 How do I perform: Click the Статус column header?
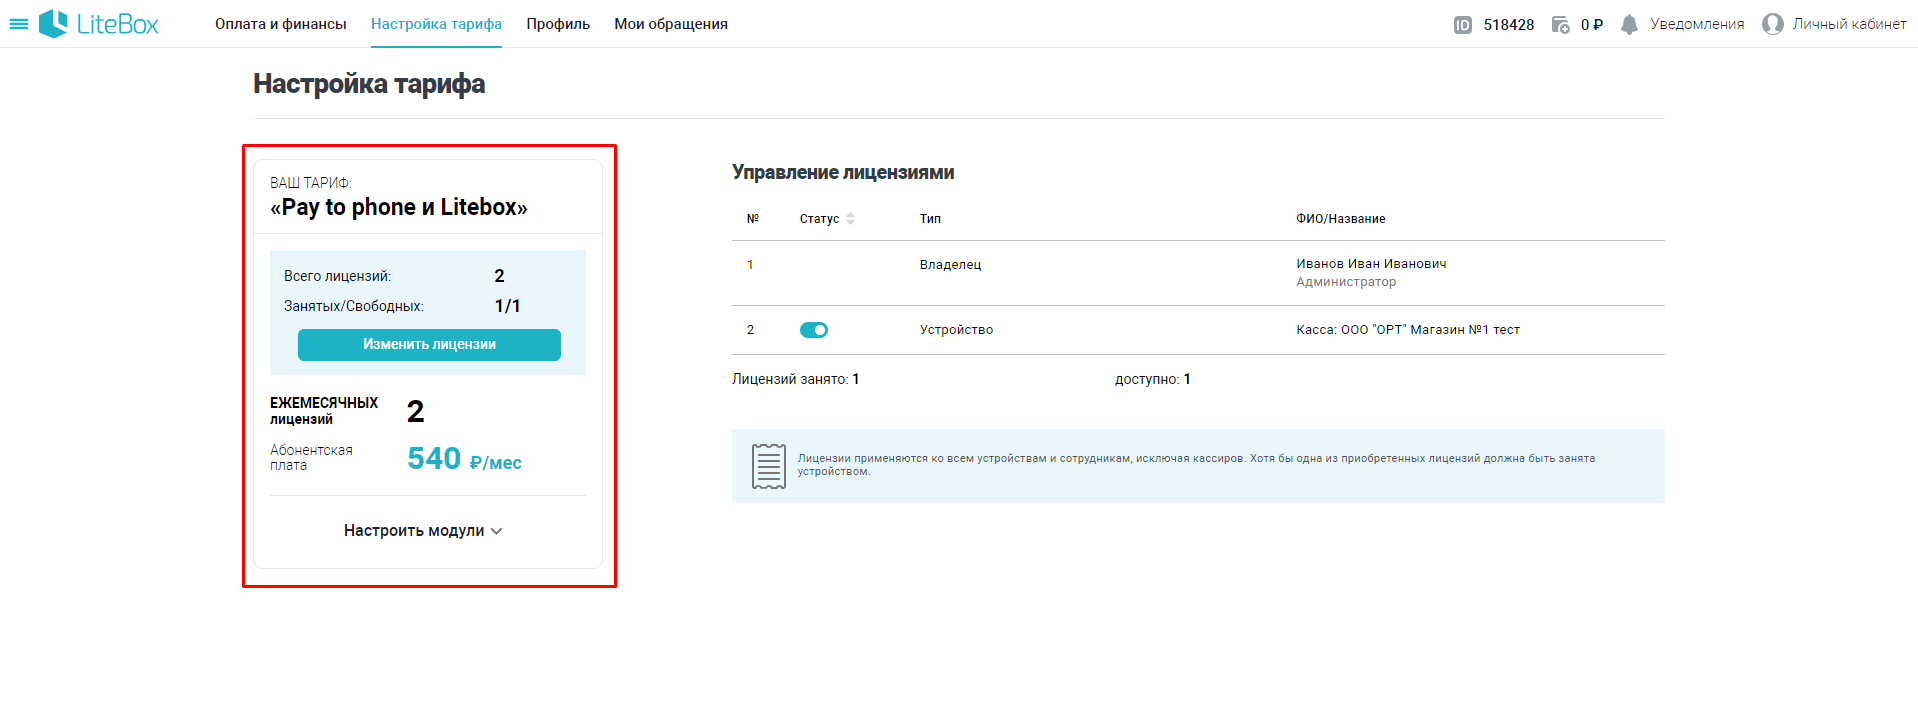pos(819,219)
